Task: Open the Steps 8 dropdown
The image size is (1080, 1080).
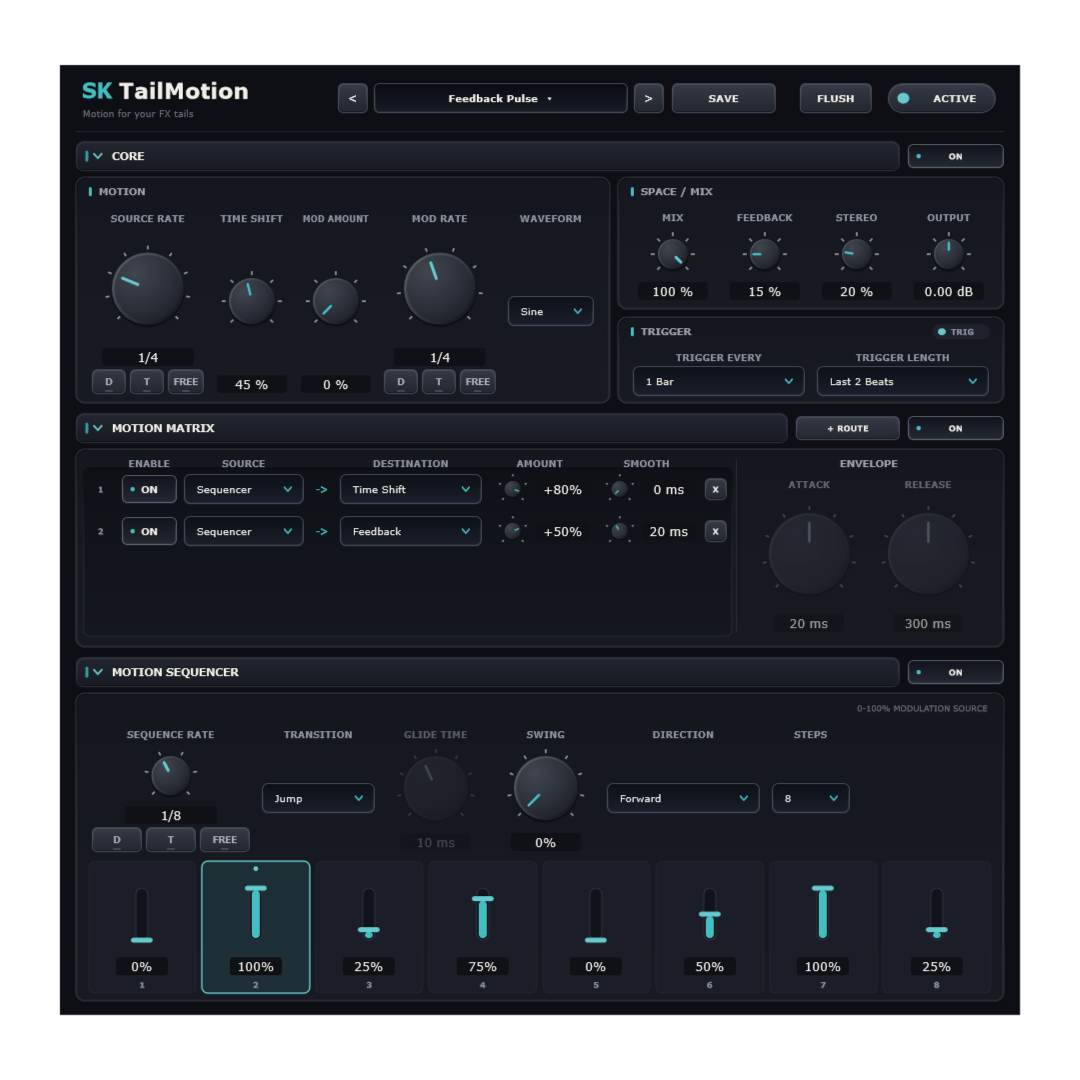Action: 810,798
